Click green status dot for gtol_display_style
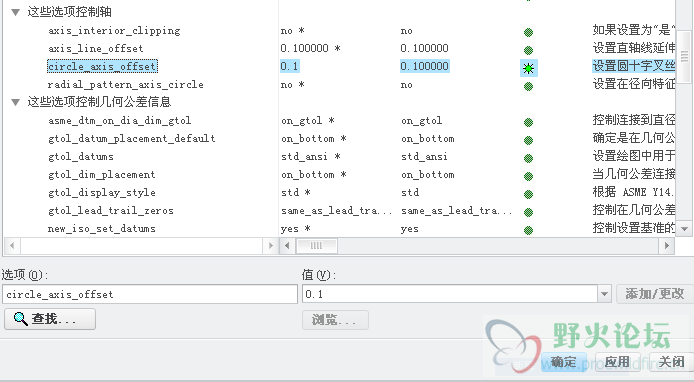The width and height of the screenshot is (694, 382). (x=528, y=194)
